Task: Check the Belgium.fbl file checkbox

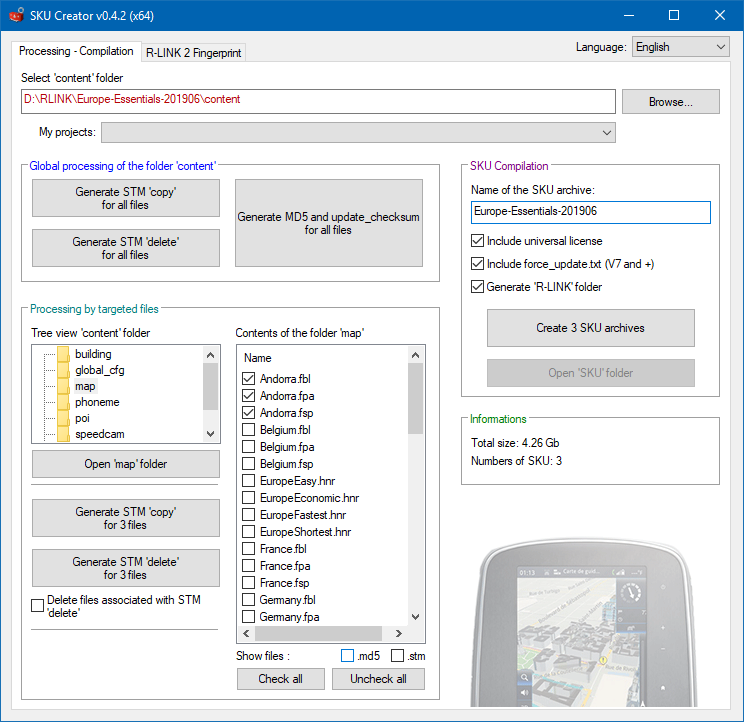Action: click(248, 430)
